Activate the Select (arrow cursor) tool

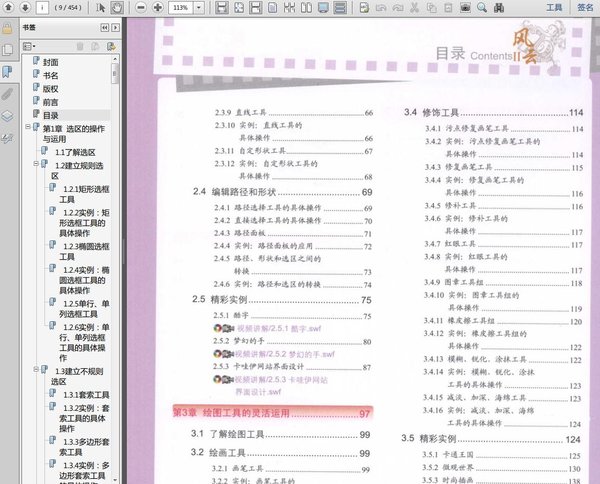tap(100, 7)
